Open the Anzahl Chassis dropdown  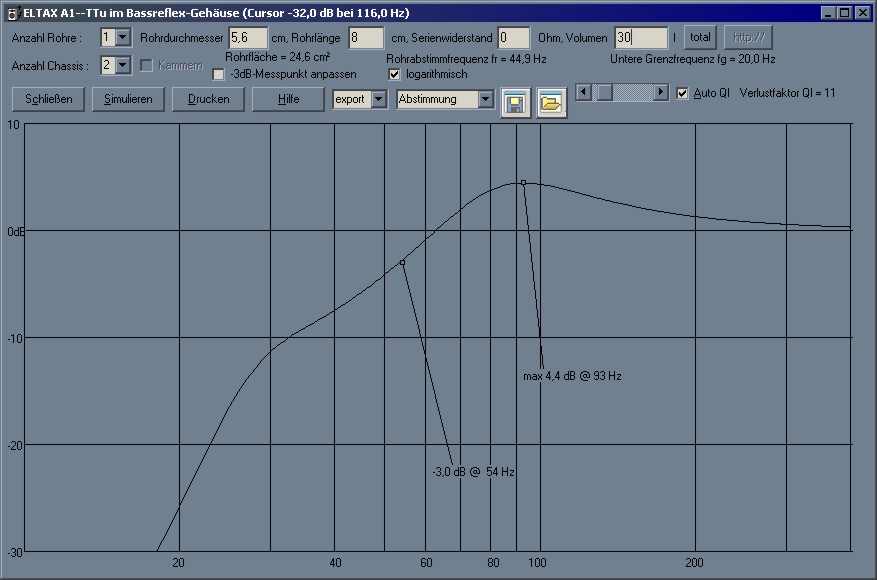click(x=122, y=65)
